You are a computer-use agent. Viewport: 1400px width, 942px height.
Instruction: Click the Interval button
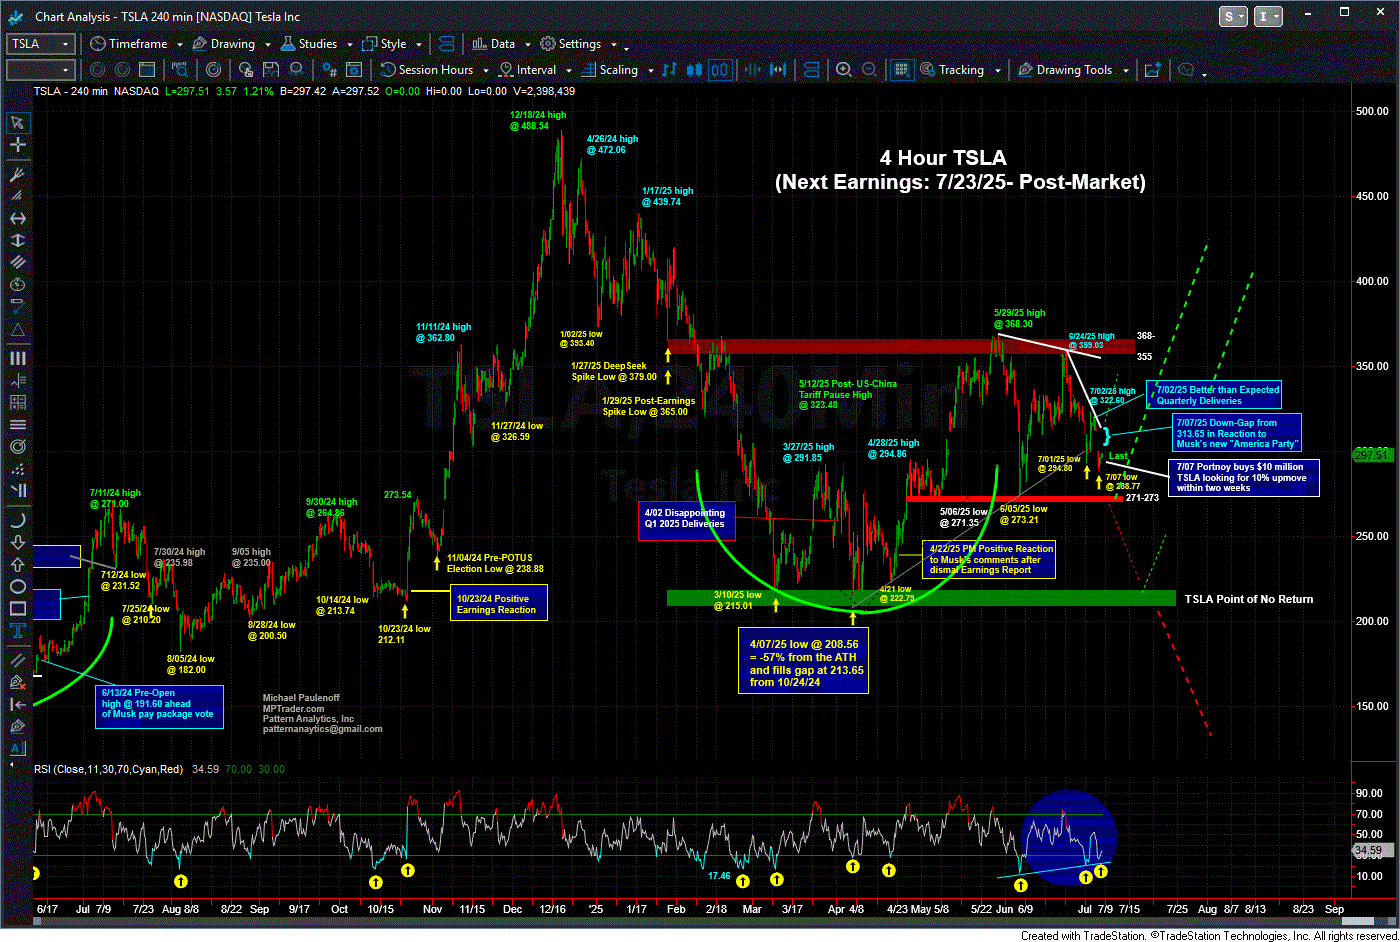tap(528, 70)
